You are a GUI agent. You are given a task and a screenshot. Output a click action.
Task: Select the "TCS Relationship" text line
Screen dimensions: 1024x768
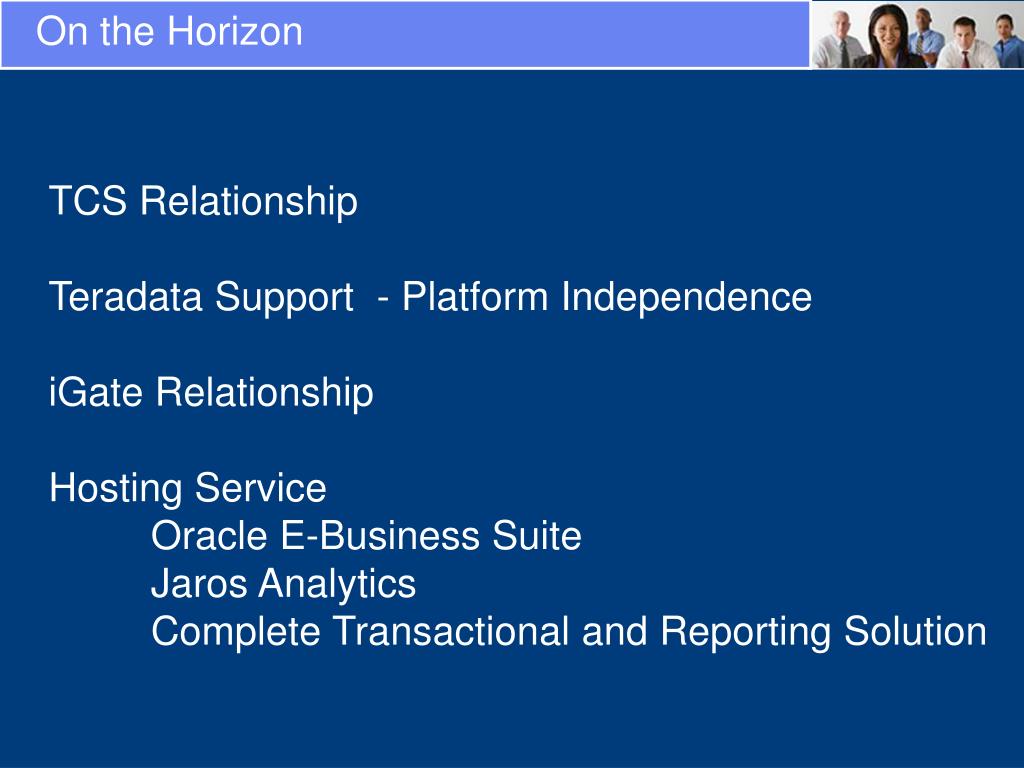click(x=203, y=201)
